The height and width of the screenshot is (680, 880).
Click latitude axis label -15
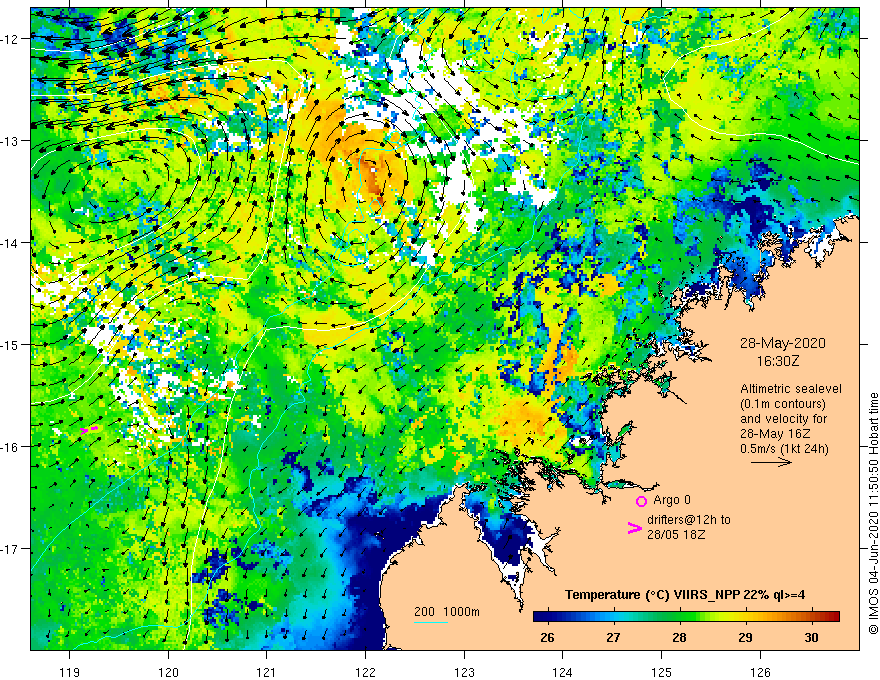tap(10, 344)
